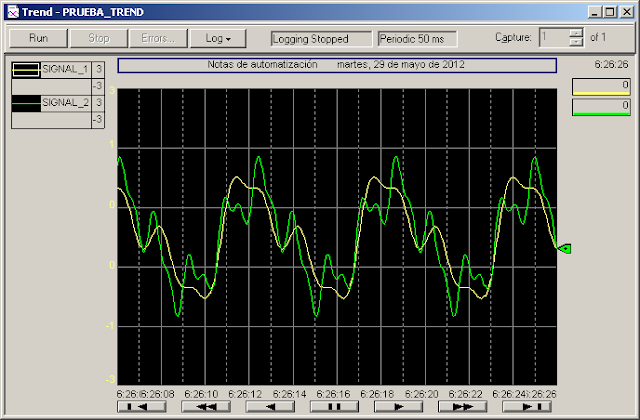The width and height of the screenshot is (640, 420).
Task: Click the green value marker at chart edge
Action: [564, 248]
